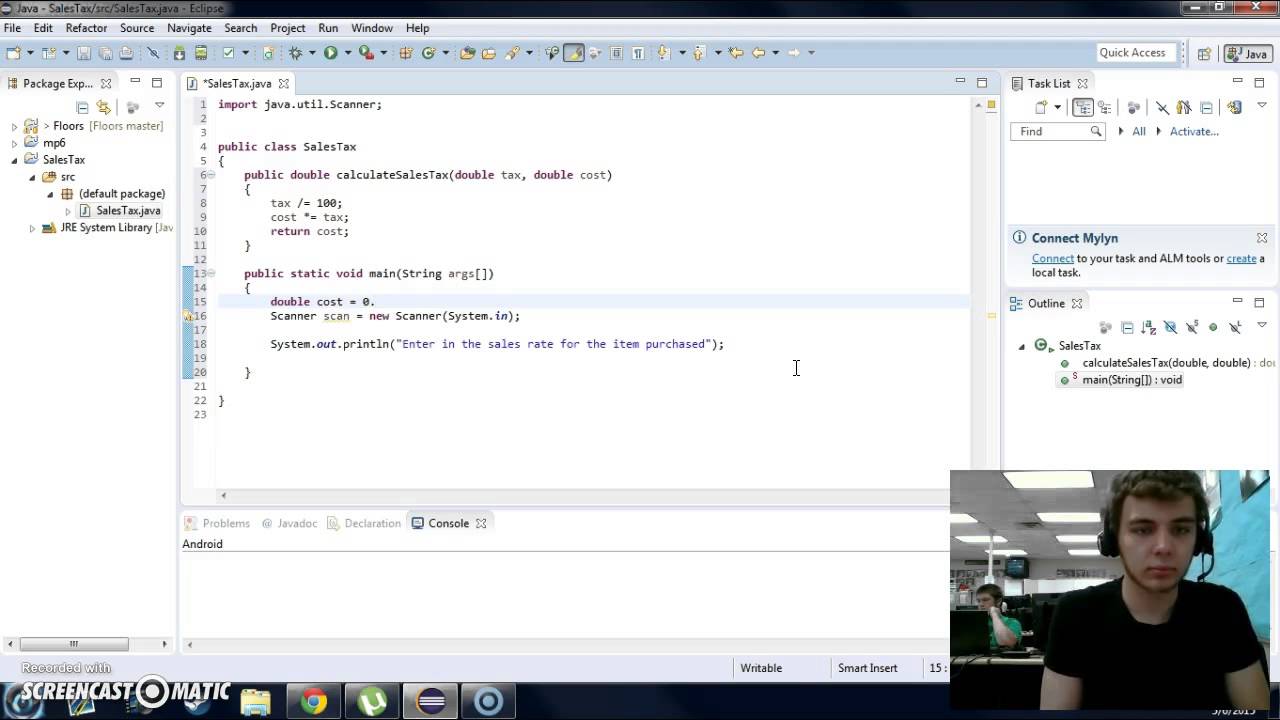Toggle Hide Non-Public Members in Outline
1280x720 pixels.
pyautogui.click(x=1213, y=327)
